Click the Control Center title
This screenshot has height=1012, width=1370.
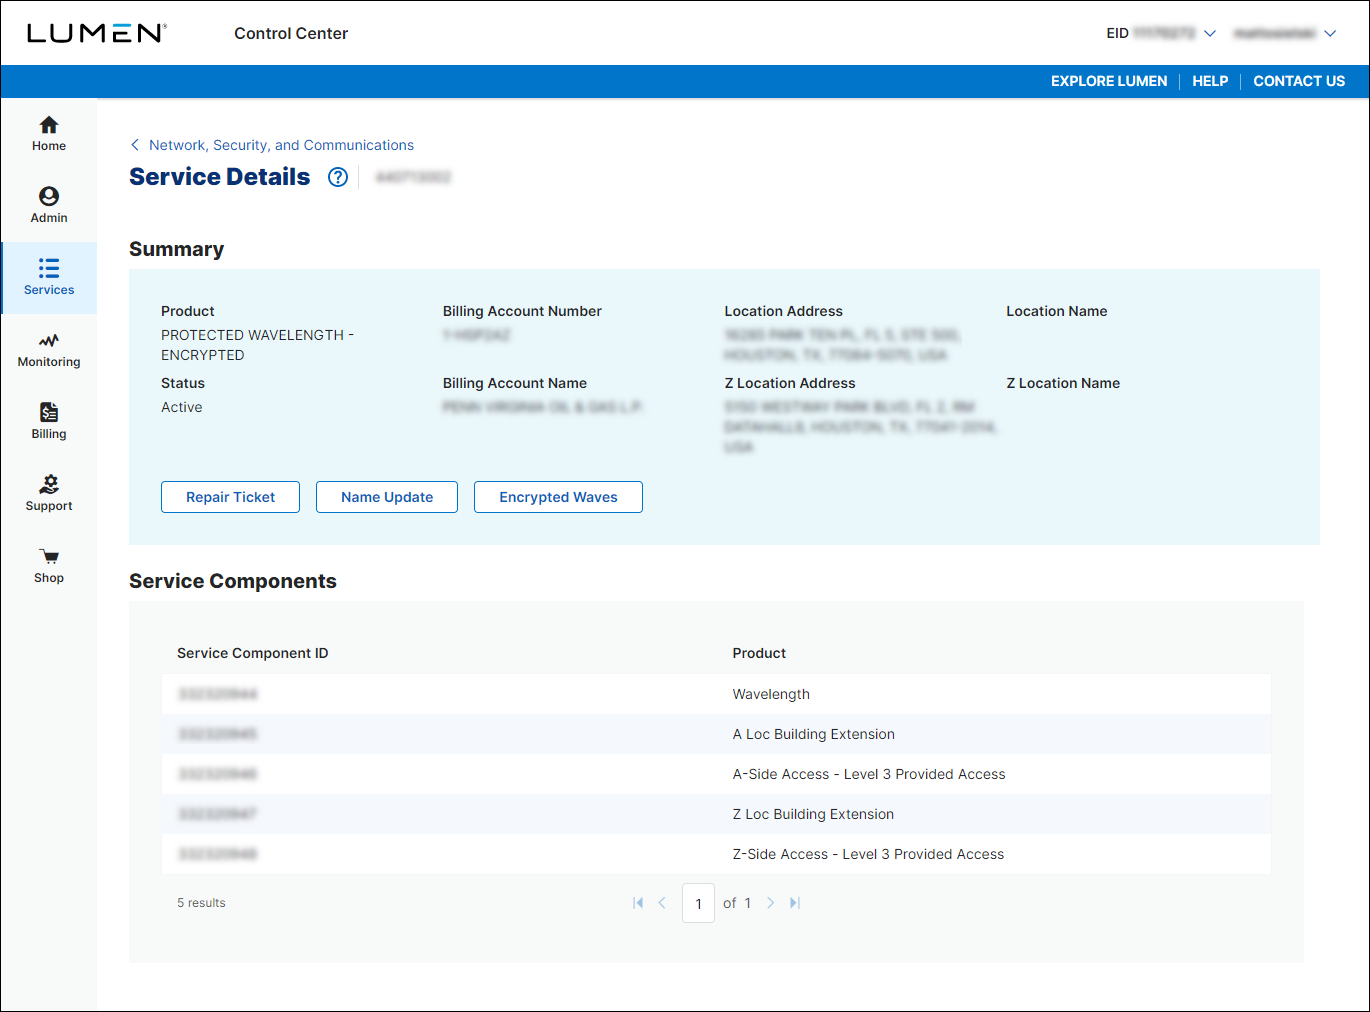click(x=291, y=33)
